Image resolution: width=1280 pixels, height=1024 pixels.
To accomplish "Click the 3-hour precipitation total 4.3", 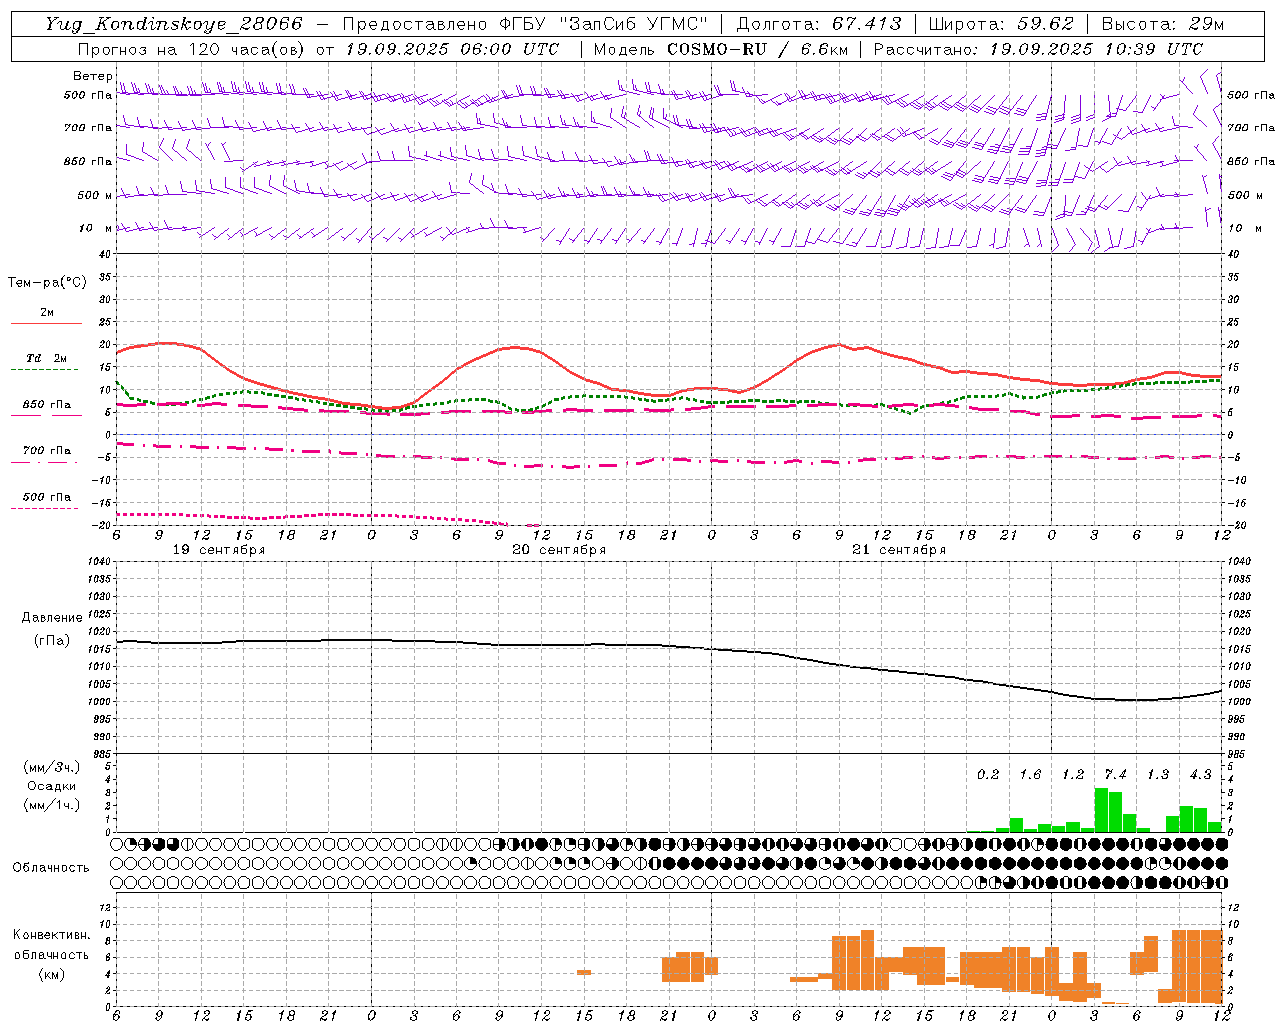I will point(1200,775).
